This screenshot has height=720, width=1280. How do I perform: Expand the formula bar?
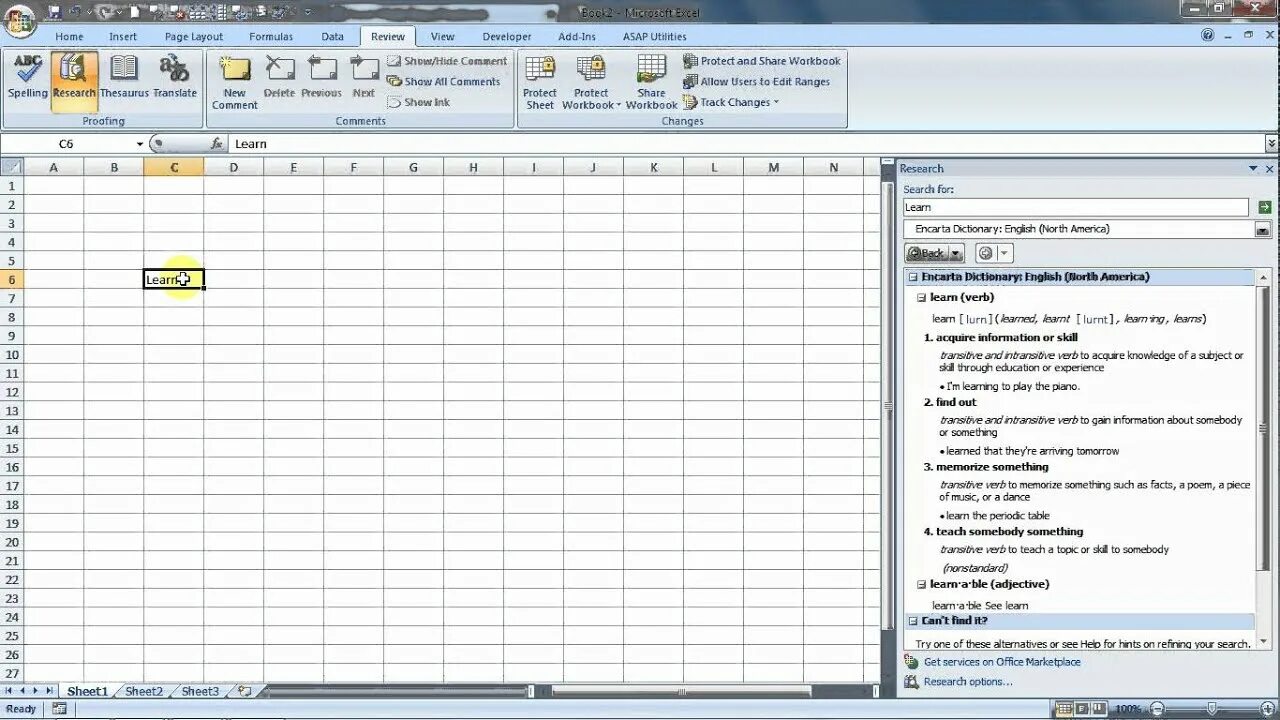tap(1271, 144)
